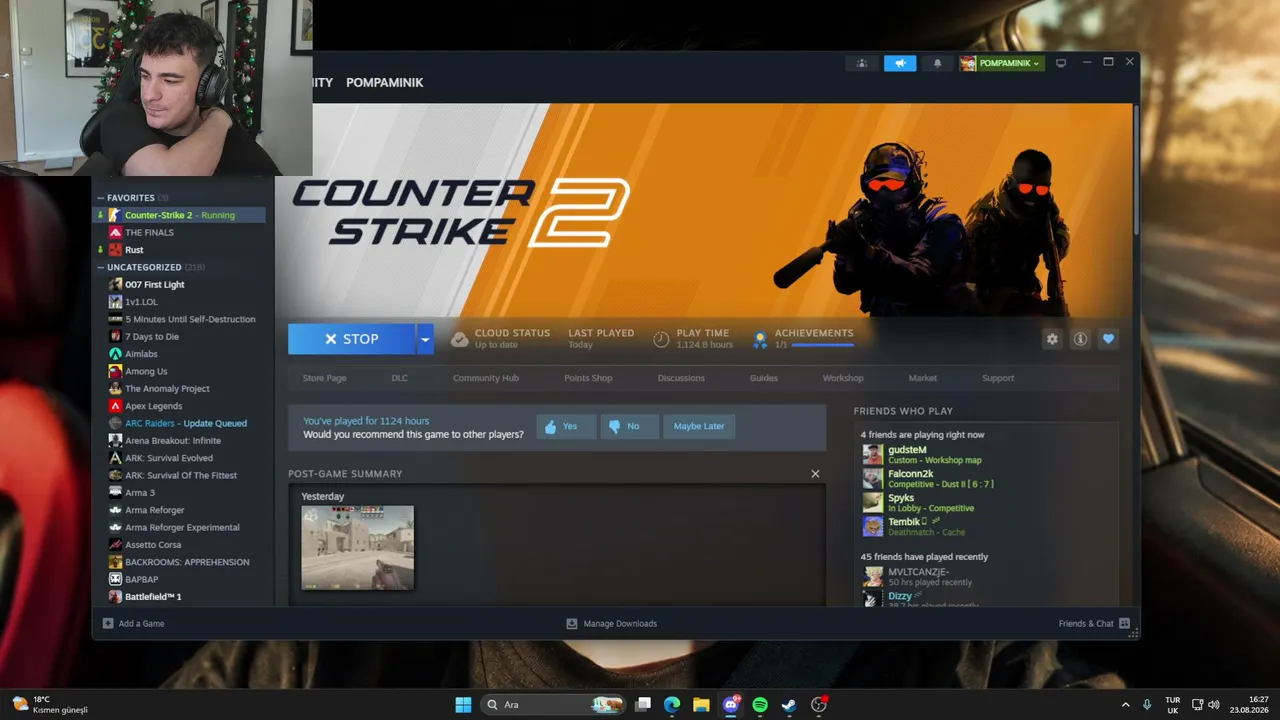The width and height of the screenshot is (1280, 720).
Task: Click the Counter-Strike 2 library icon
Action: [x=115, y=215]
